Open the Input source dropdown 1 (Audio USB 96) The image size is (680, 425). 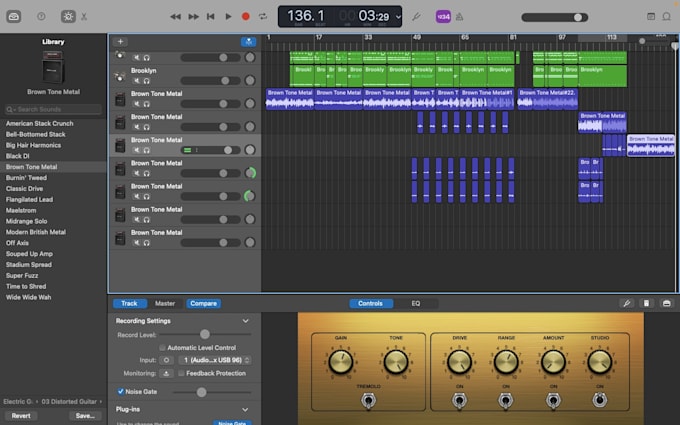coord(215,360)
